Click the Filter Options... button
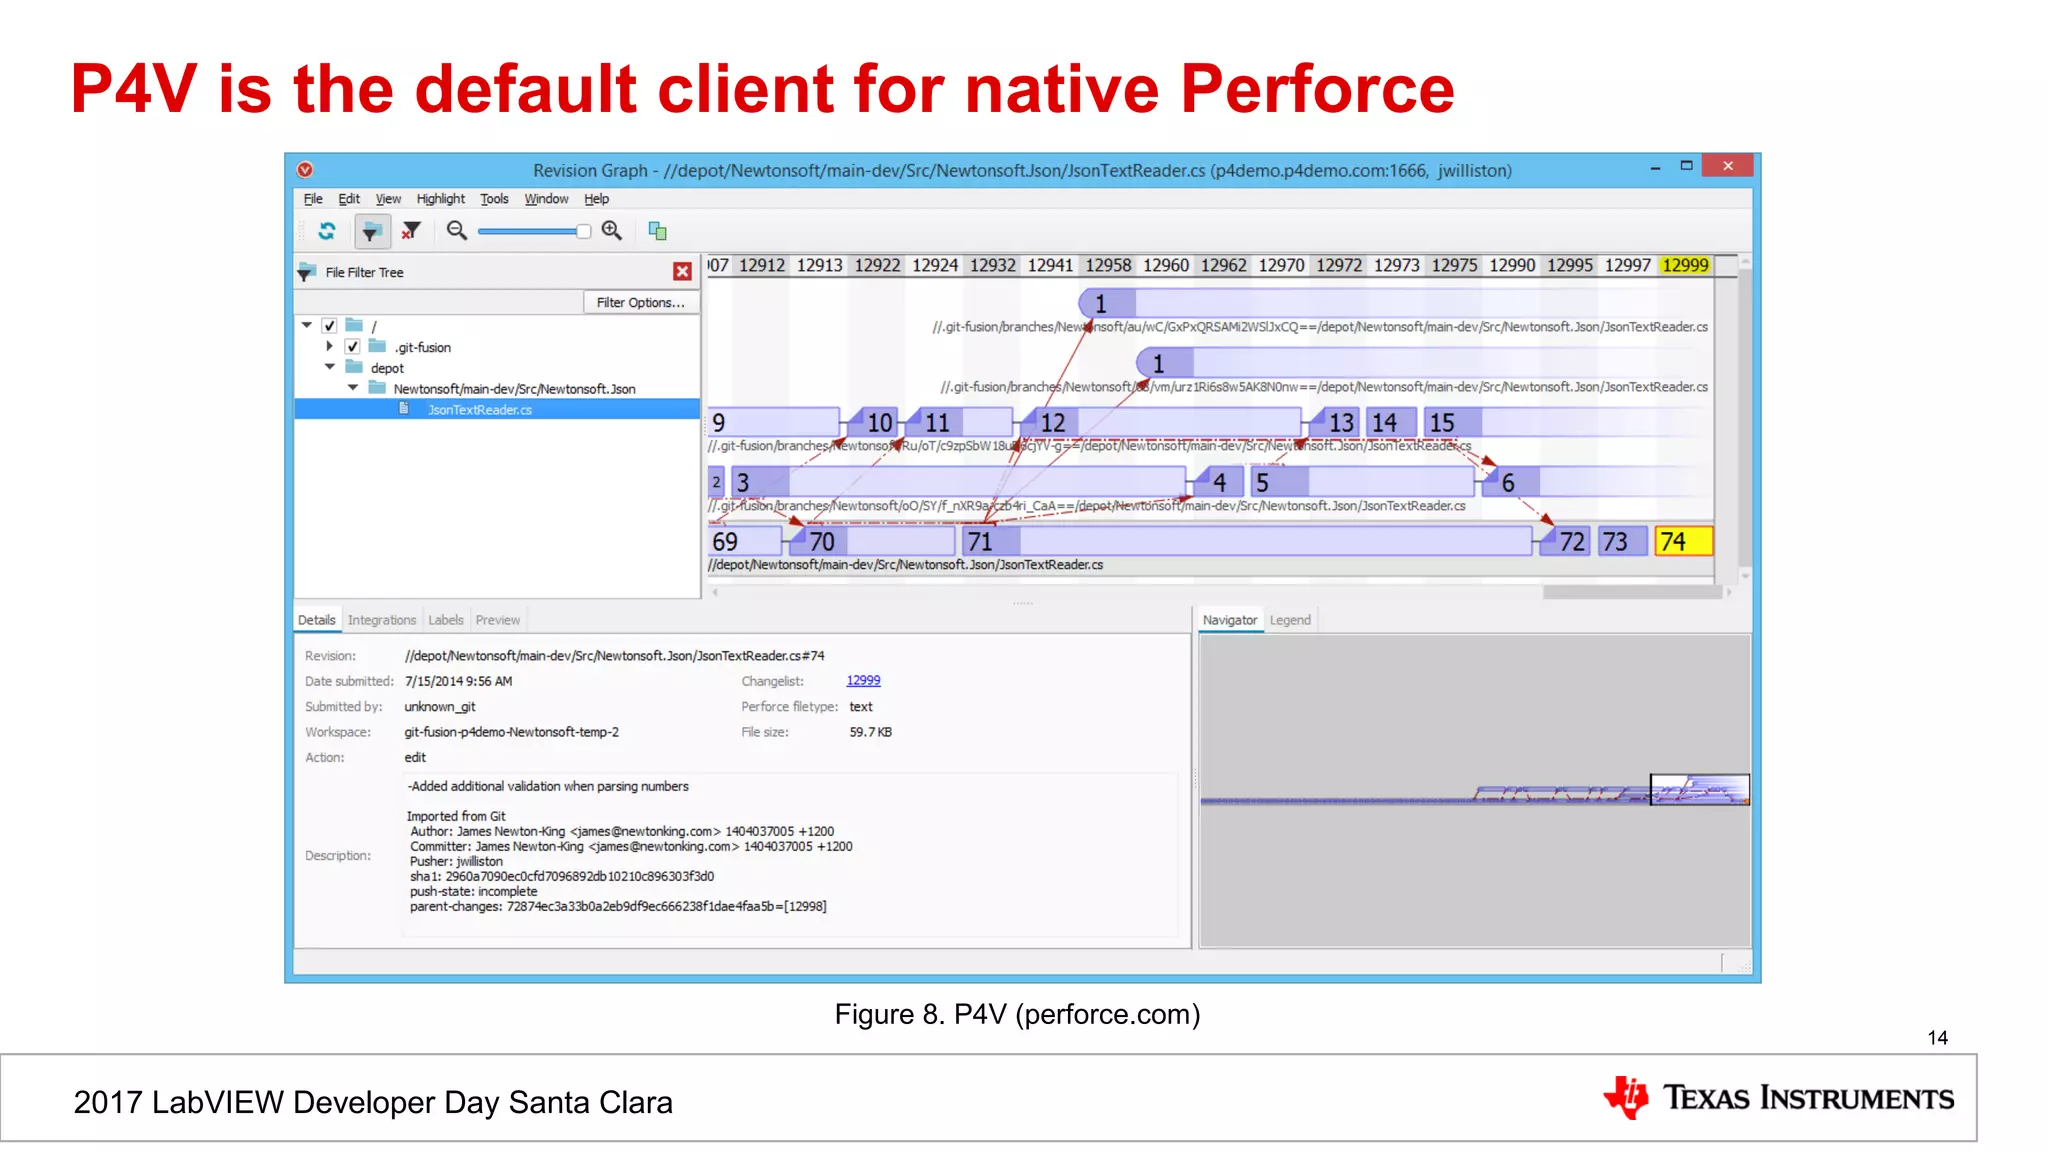 [x=640, y=302]
